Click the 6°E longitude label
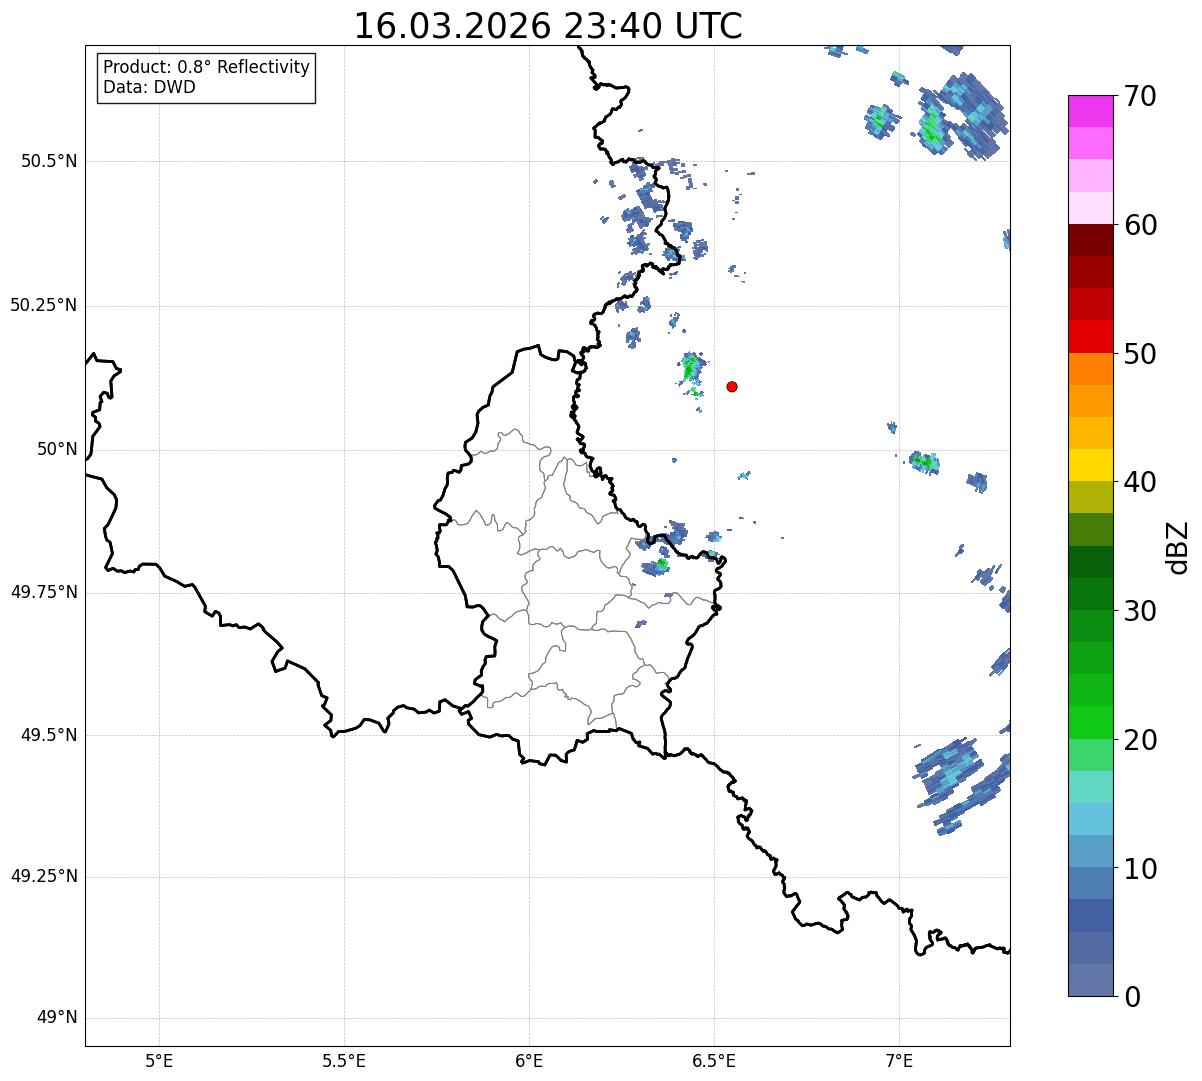Screen dimensions: 1202x1081 (x=529, y=1060)
